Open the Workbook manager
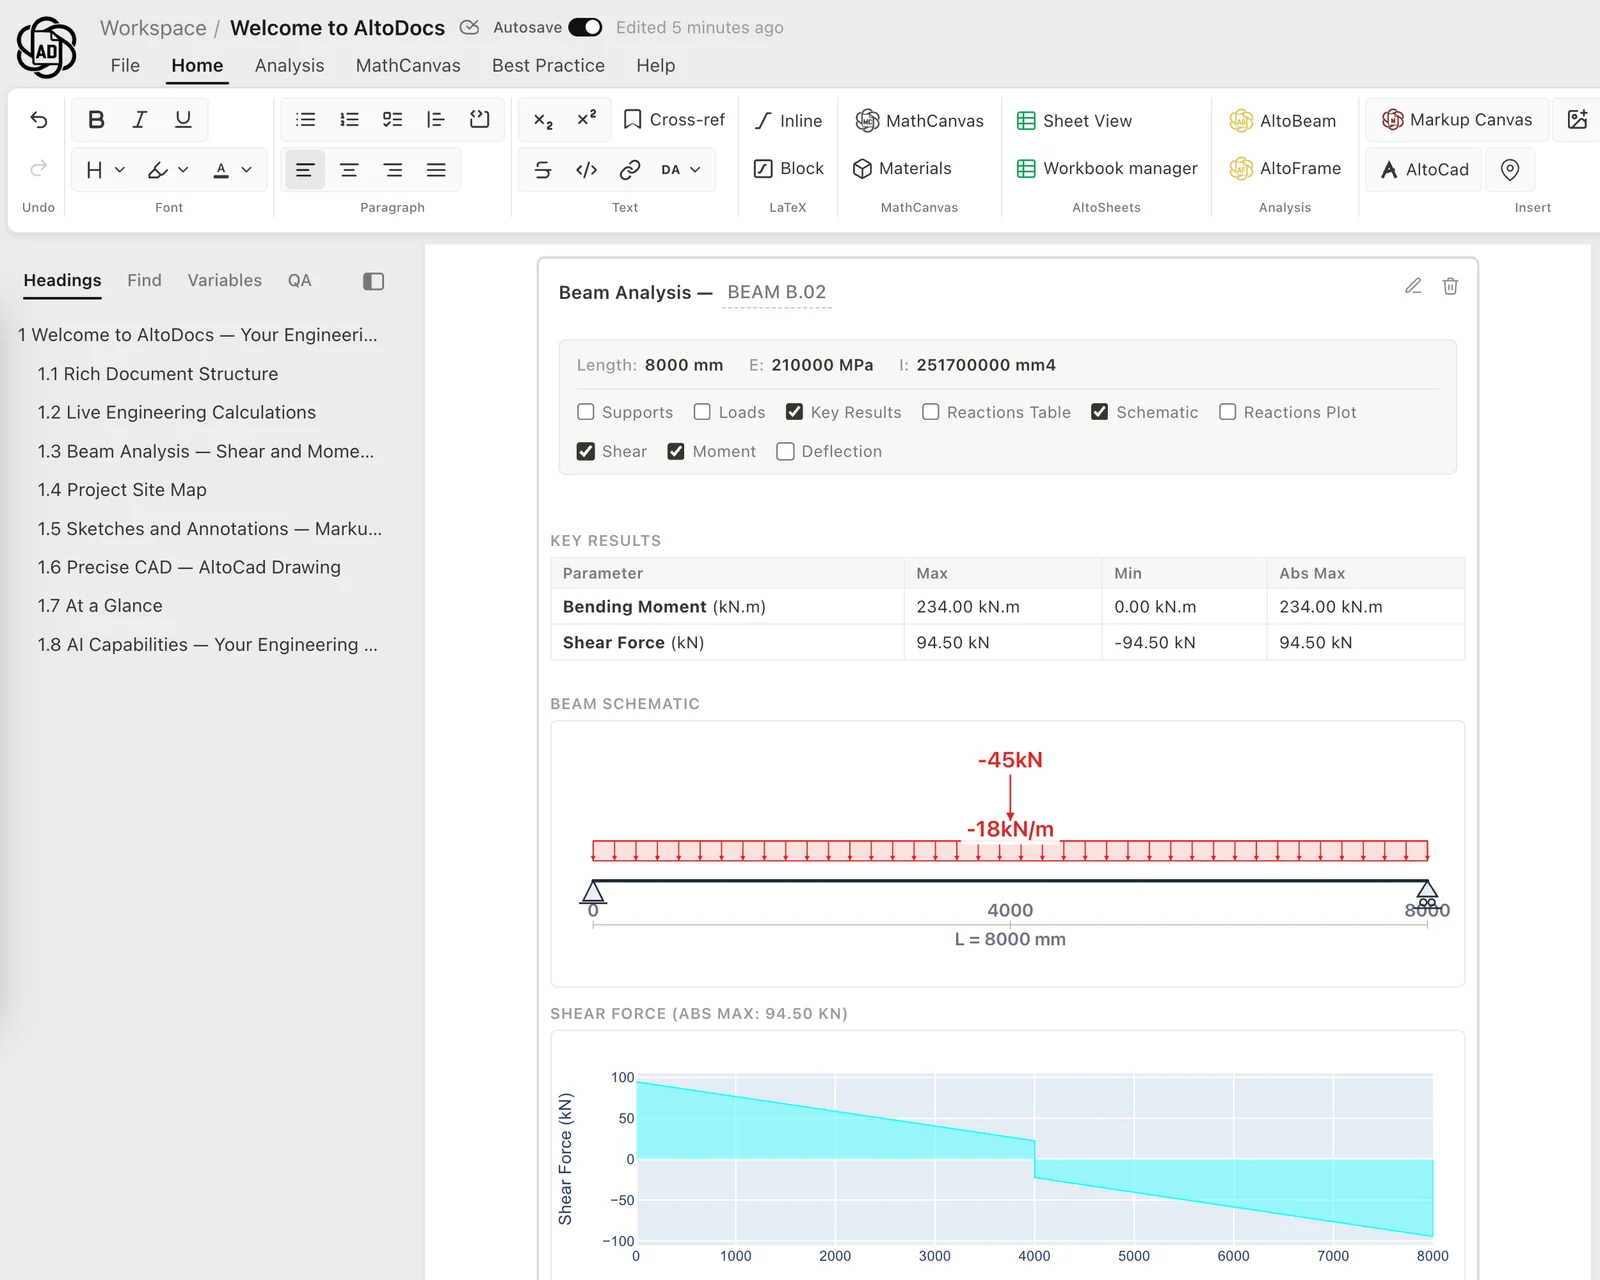The width and height of the screenshot is (1600, 1280). (1107, 168)
